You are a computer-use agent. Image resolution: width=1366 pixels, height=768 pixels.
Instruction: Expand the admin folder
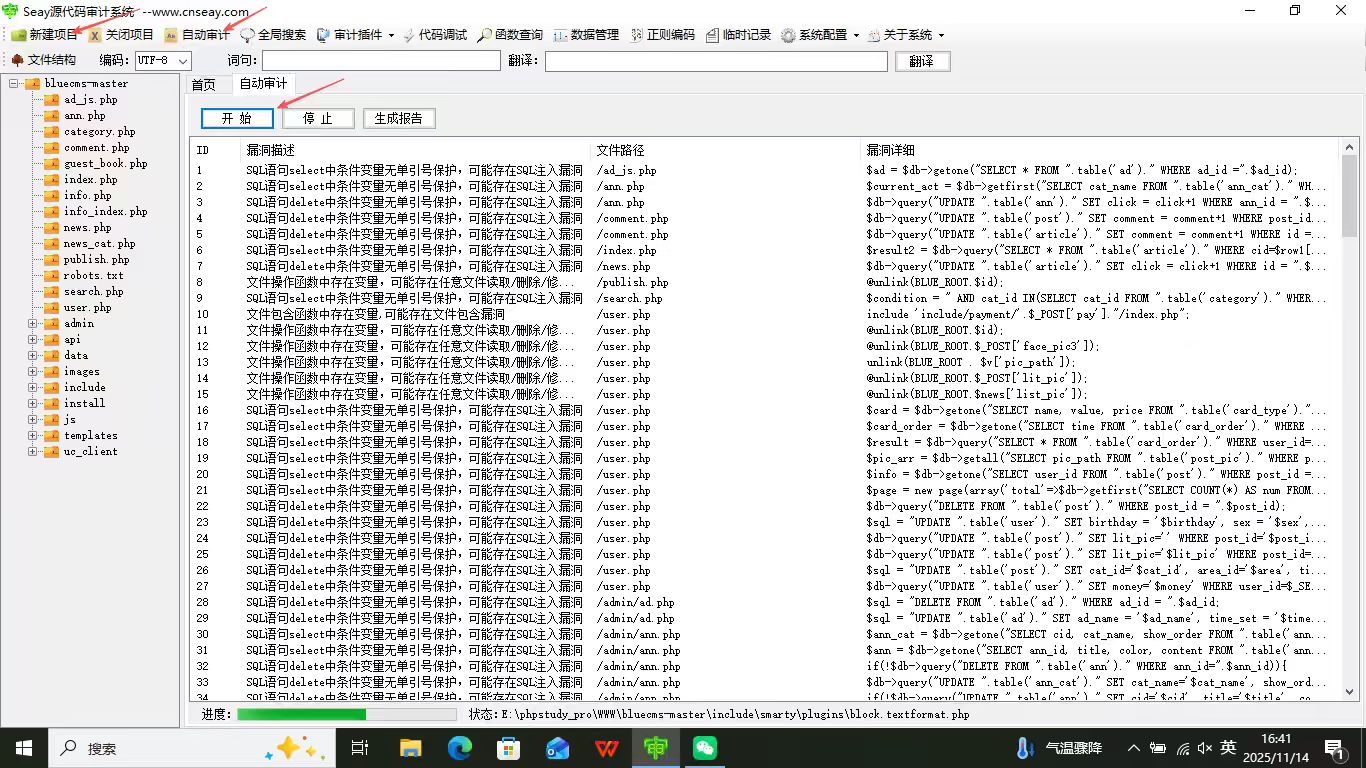pyautogui.click(x=32, y=324)
